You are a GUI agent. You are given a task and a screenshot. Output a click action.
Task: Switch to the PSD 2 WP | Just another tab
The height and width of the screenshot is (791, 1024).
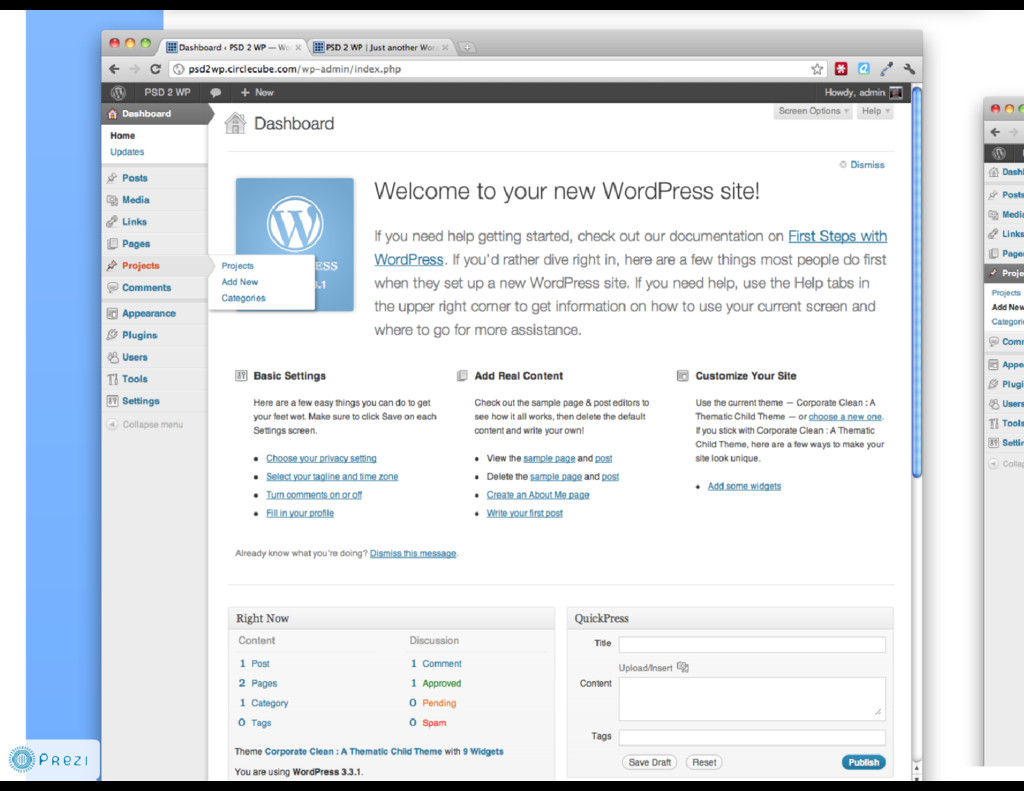pos(381,47)
